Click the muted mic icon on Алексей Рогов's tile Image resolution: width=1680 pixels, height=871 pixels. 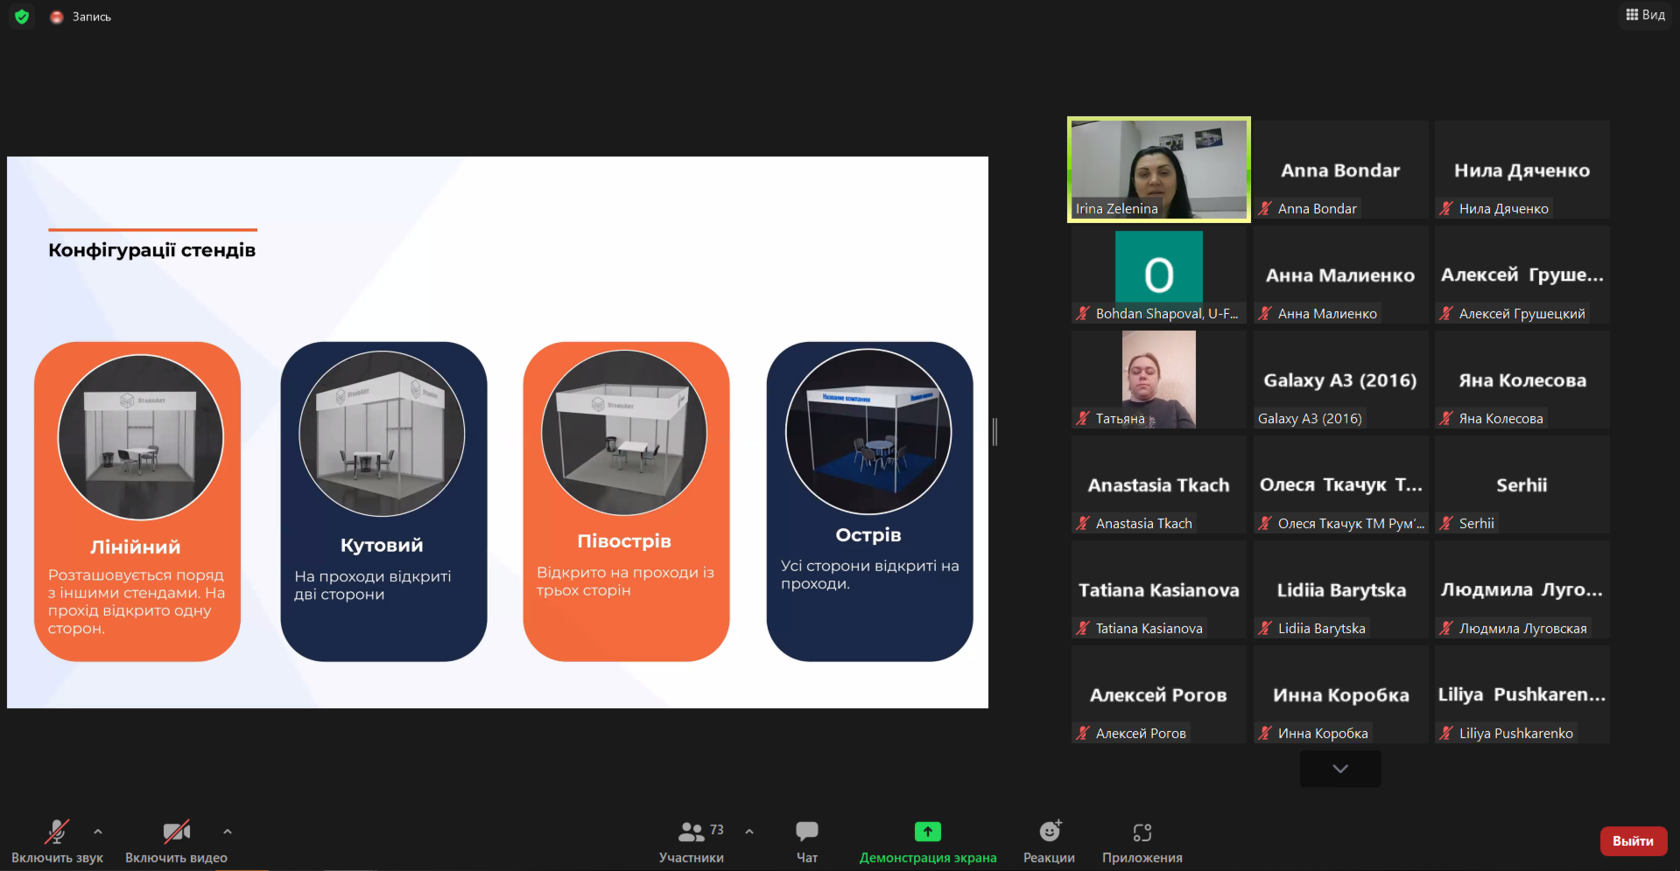(x=1083, y=733)
